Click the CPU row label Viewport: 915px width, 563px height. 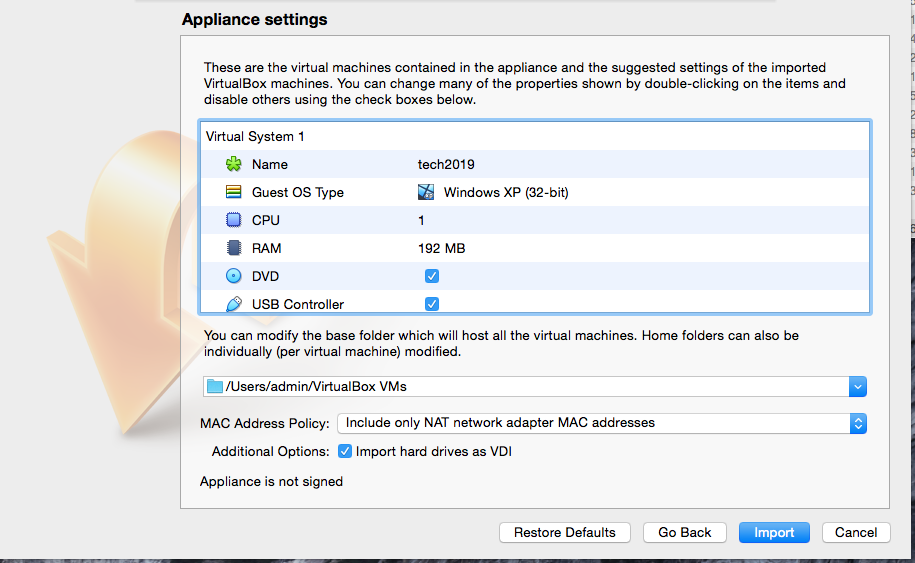[x=266, y=221]
